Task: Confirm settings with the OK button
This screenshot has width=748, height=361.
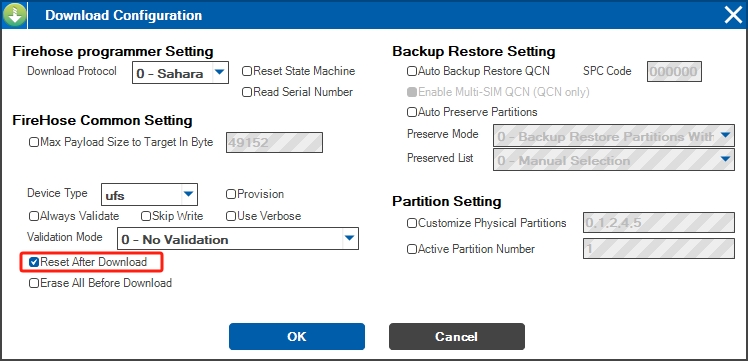Action: click(x=297, y=336)
